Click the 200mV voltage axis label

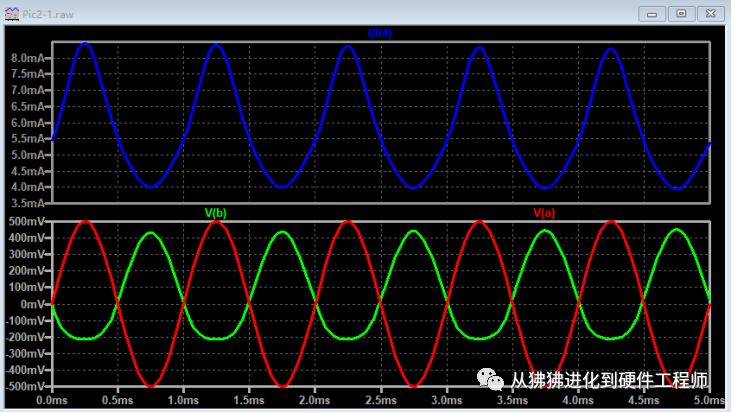pos(26,271)
